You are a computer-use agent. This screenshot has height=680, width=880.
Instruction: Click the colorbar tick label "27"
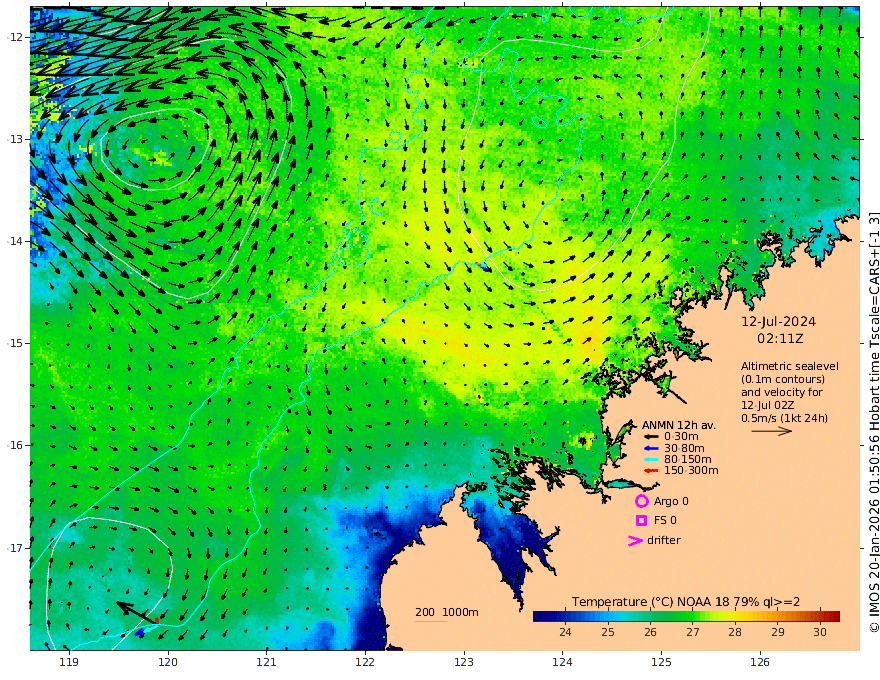click(693, 632)
